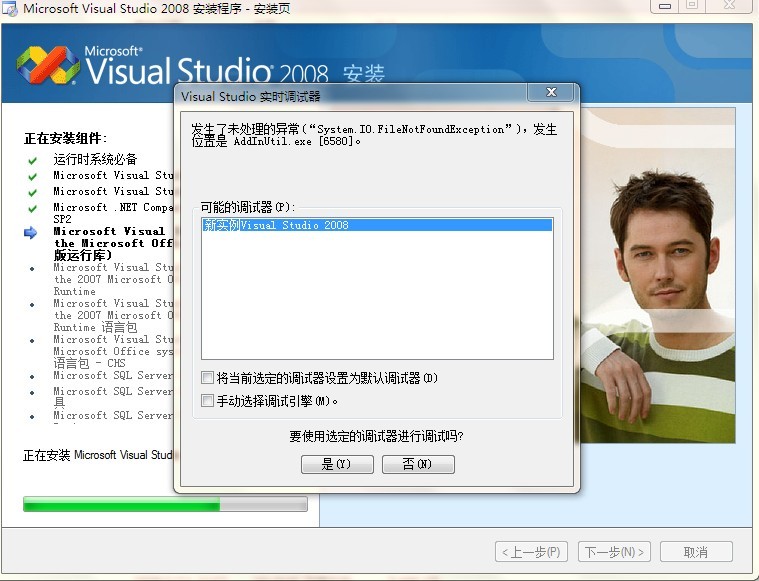
Task: Check 手动选择调试引擎 option
Action: tap(207, 400)
